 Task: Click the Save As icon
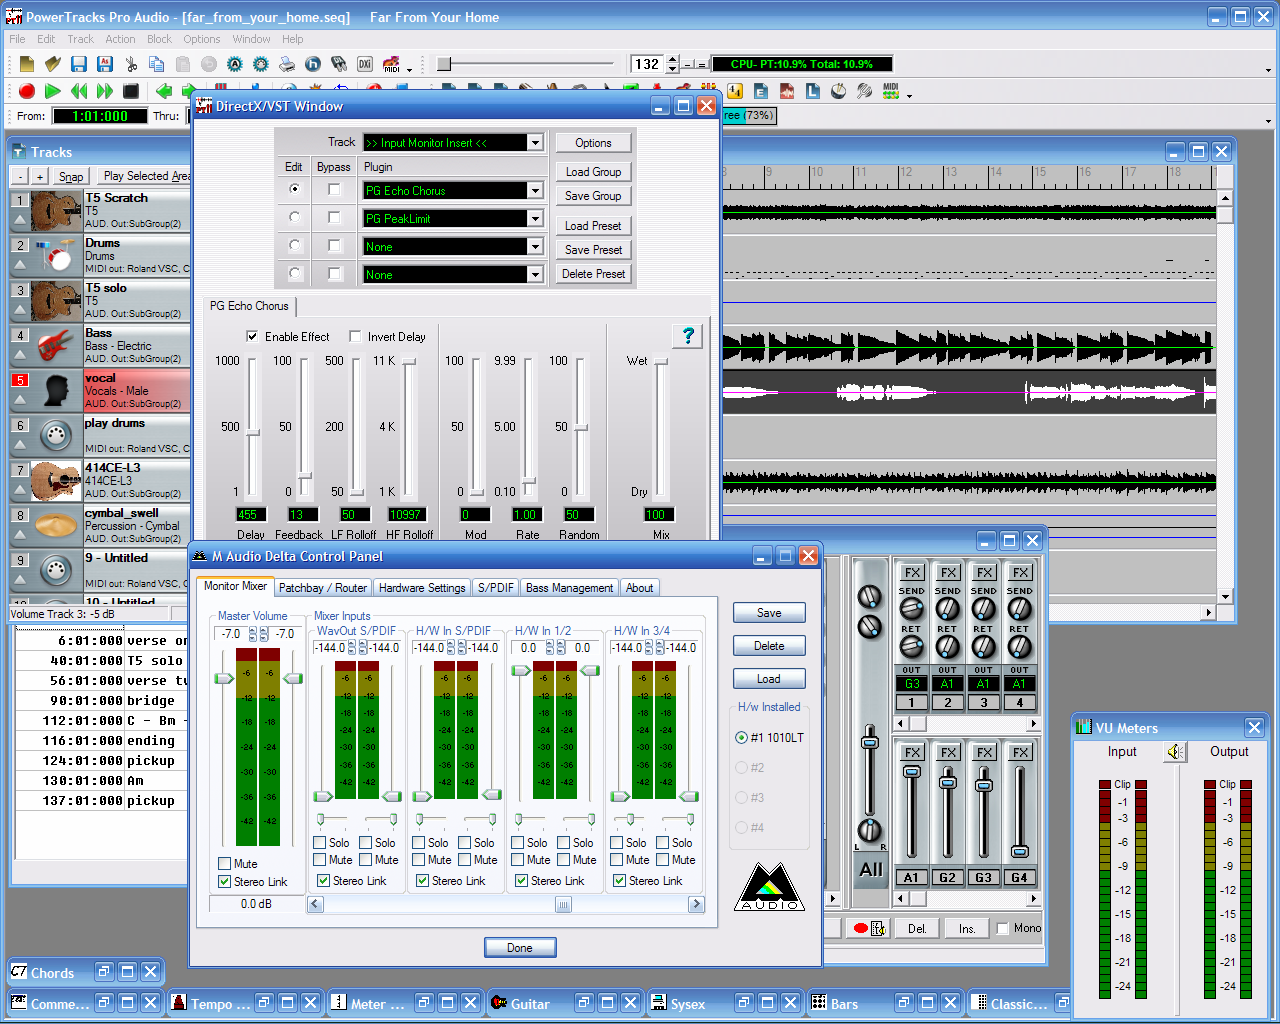click(x=105, y=64)
